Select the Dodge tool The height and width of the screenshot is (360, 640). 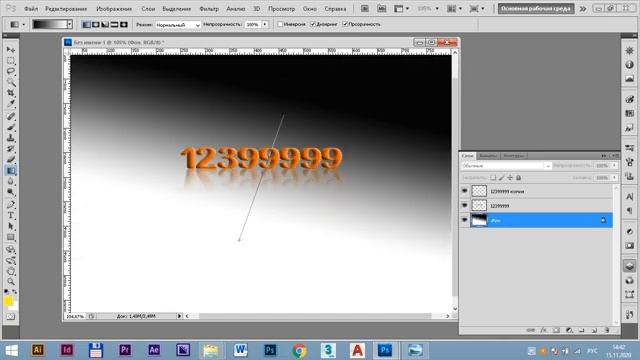coord(11,192)
